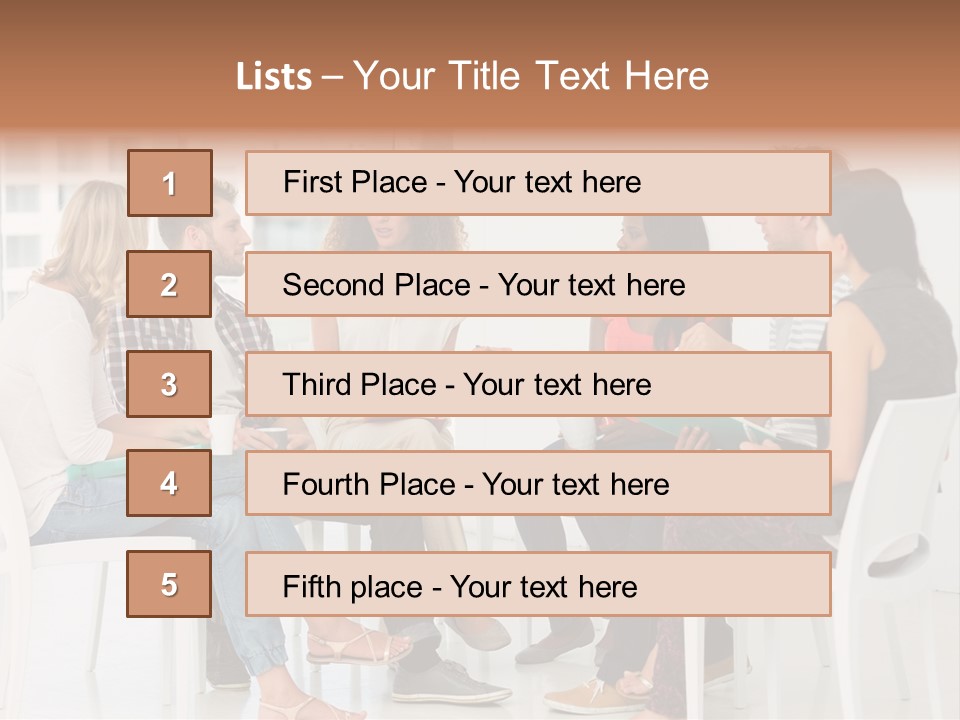The width and height of the screenshot is (960, 720).
Task: Click 'Second Place - Your text here' bar
Action: (x=538, y=285)
